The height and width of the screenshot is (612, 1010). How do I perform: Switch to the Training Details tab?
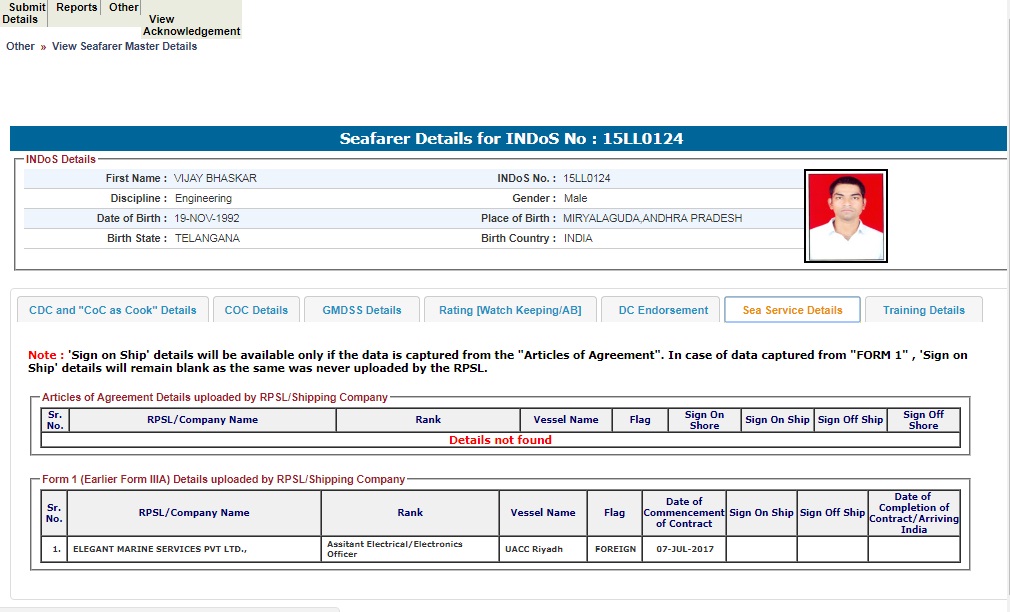pyautogui.click(x=923, y=310)
